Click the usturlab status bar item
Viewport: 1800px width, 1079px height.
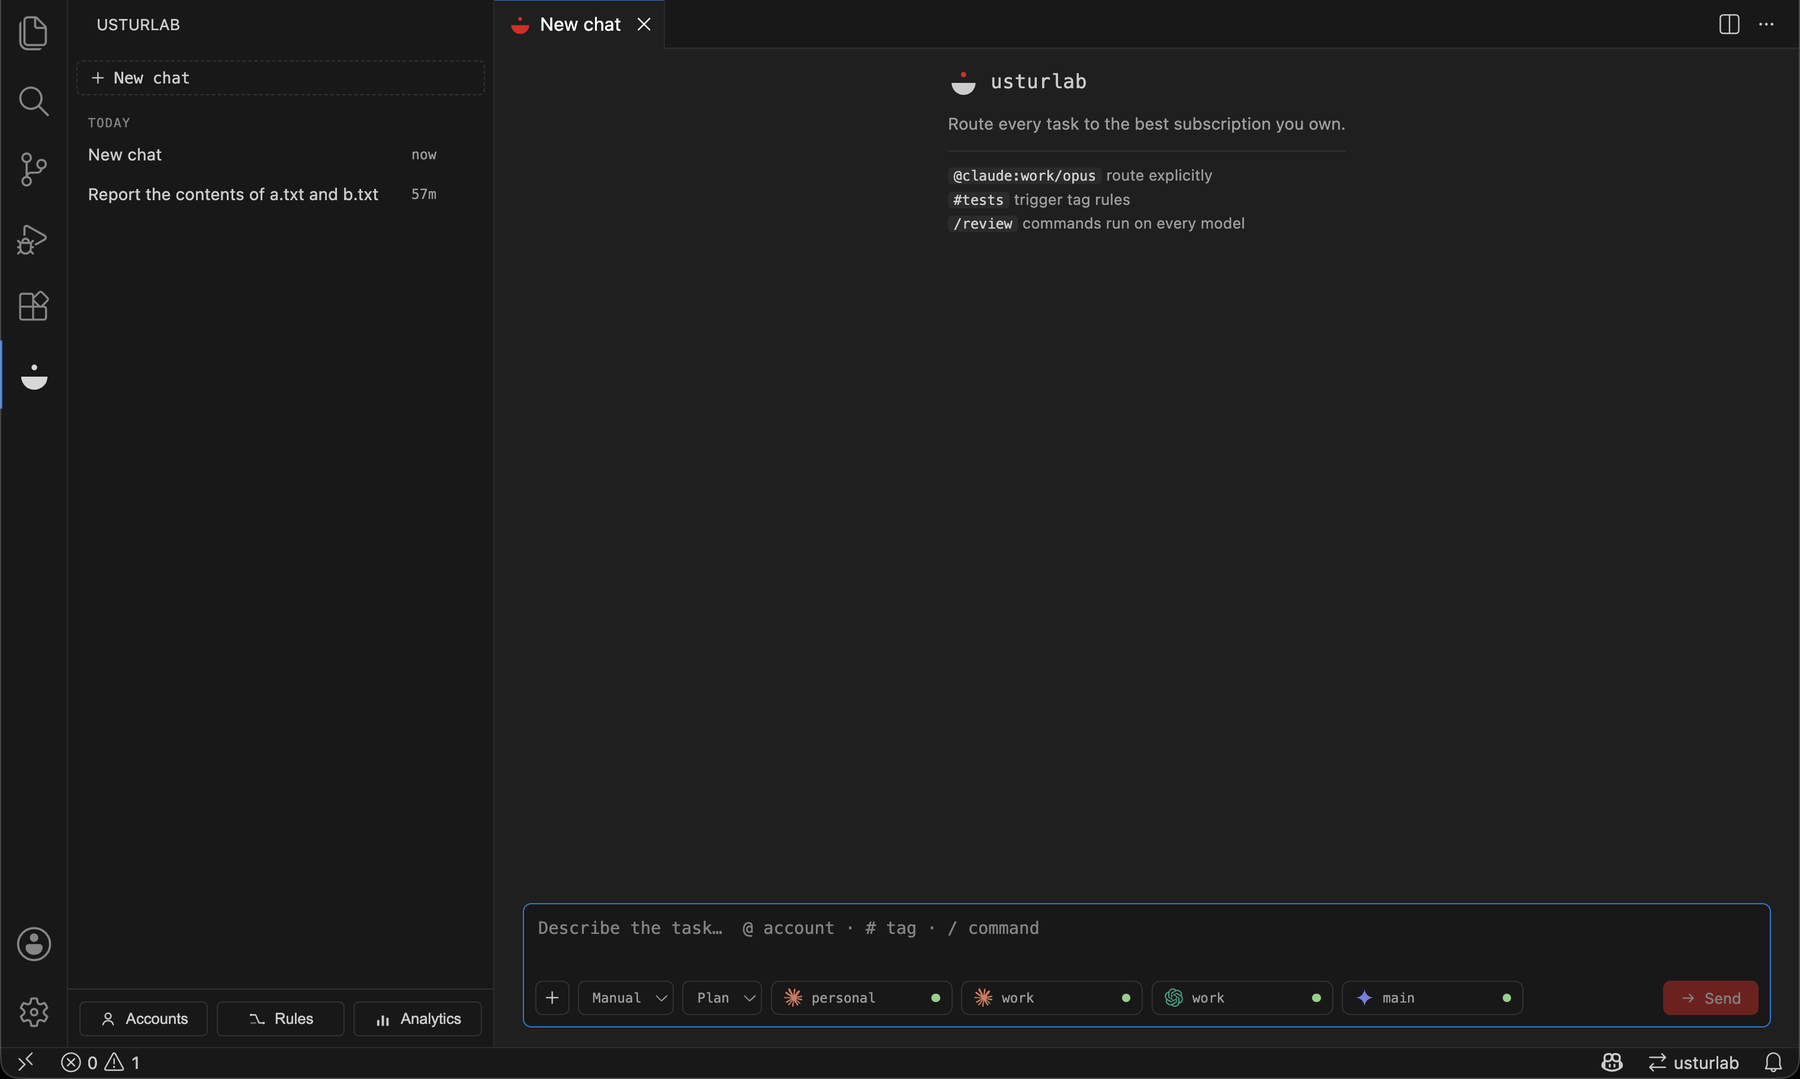coord(1693,1062)
